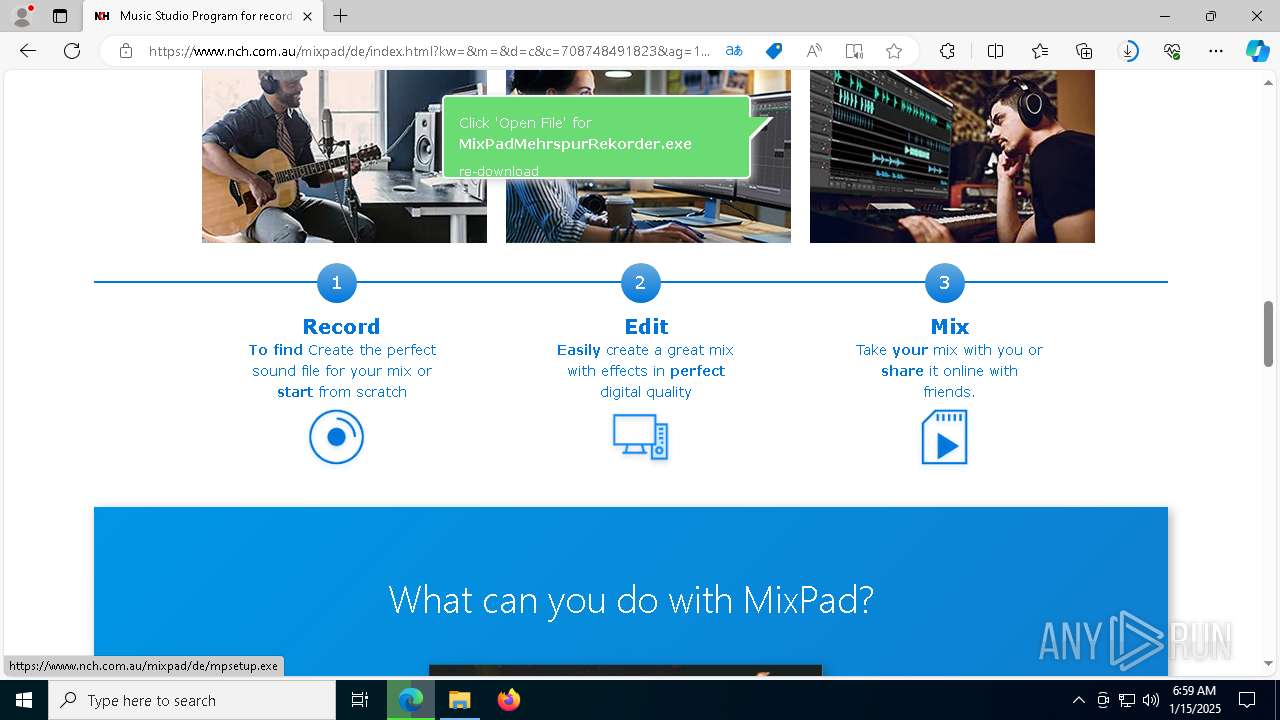1280x720 pixels.
Task: Click the media card play Mix icon
Action: 944,437
